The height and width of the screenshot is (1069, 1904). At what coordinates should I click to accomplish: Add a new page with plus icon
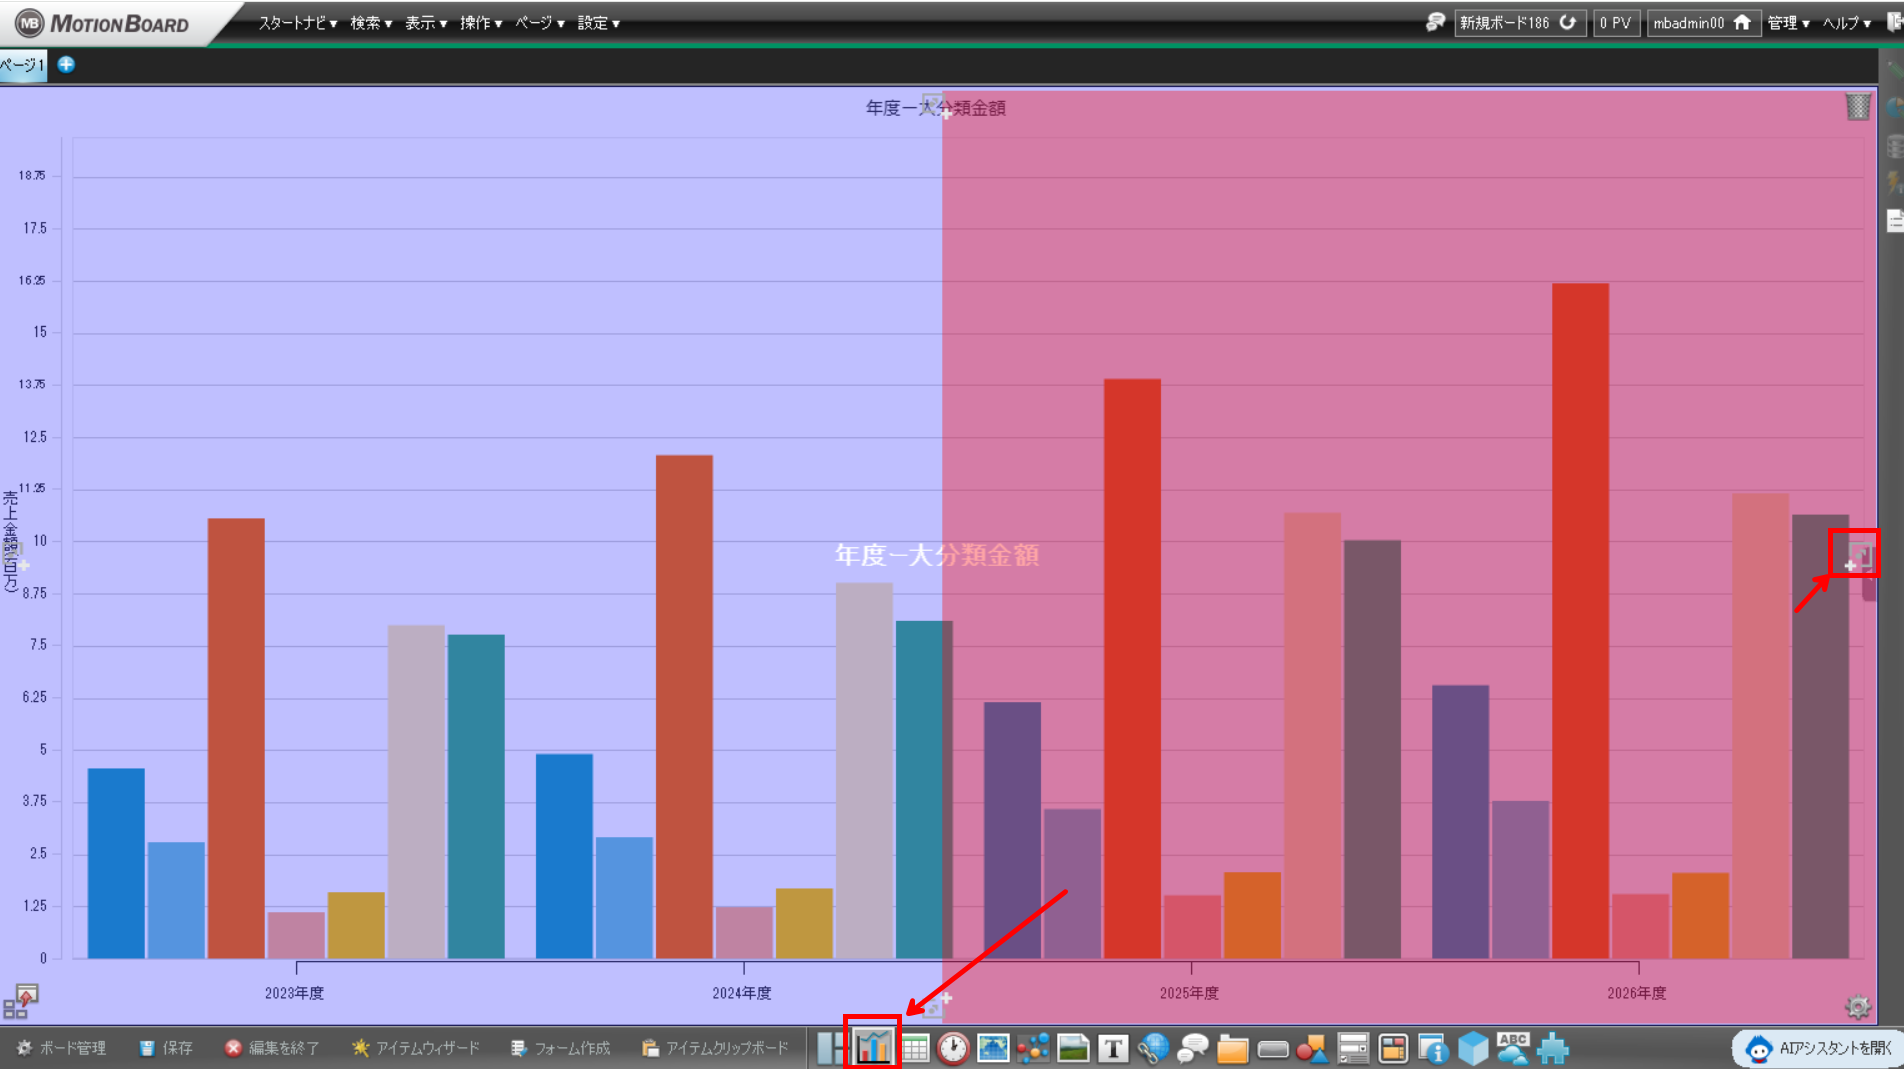[x=66, y=64]
